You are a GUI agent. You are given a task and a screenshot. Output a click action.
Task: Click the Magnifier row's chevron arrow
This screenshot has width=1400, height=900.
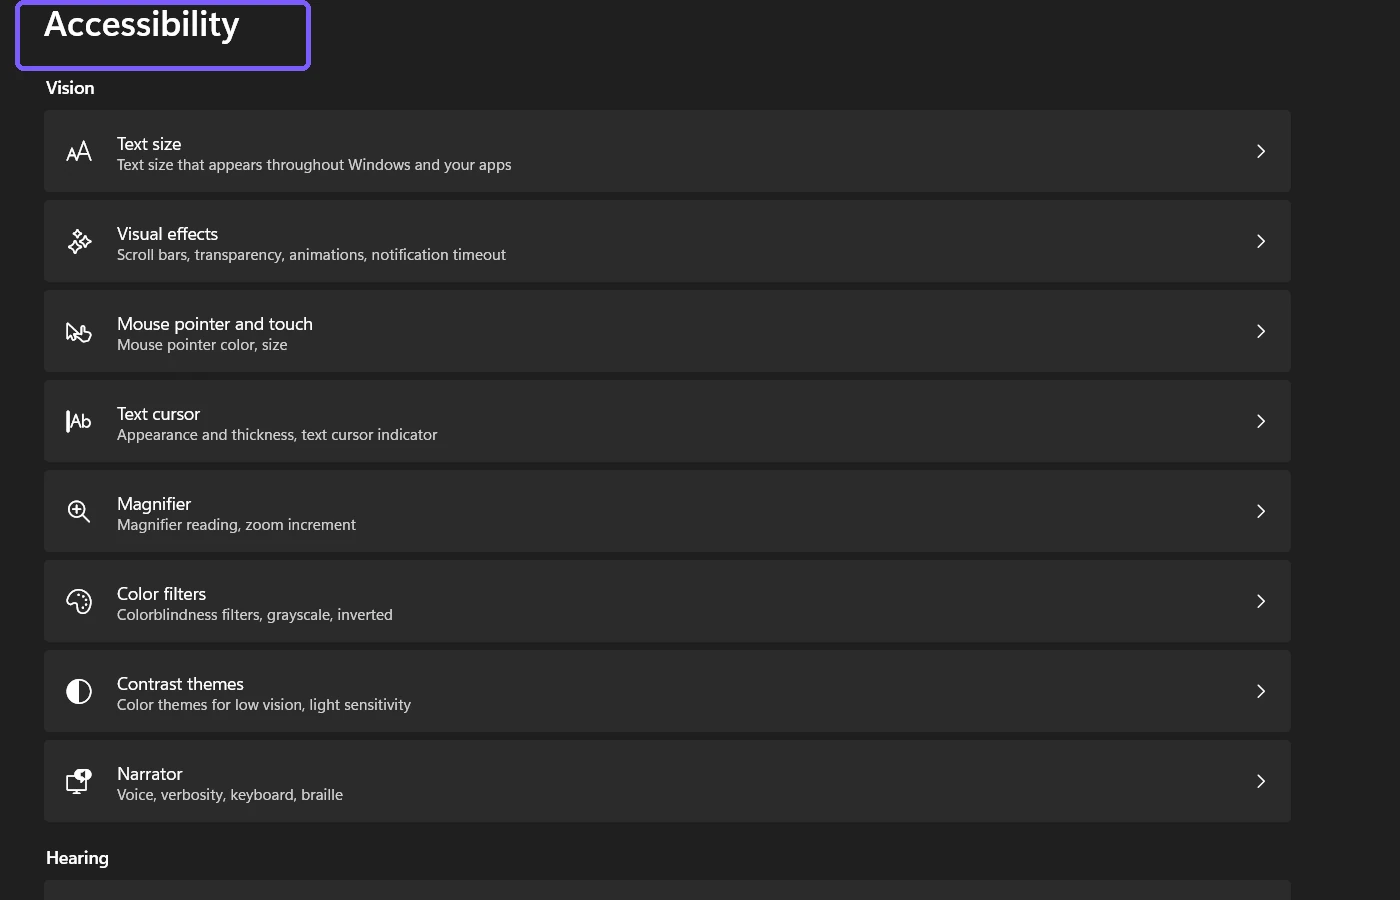[x=1261, y=511]
